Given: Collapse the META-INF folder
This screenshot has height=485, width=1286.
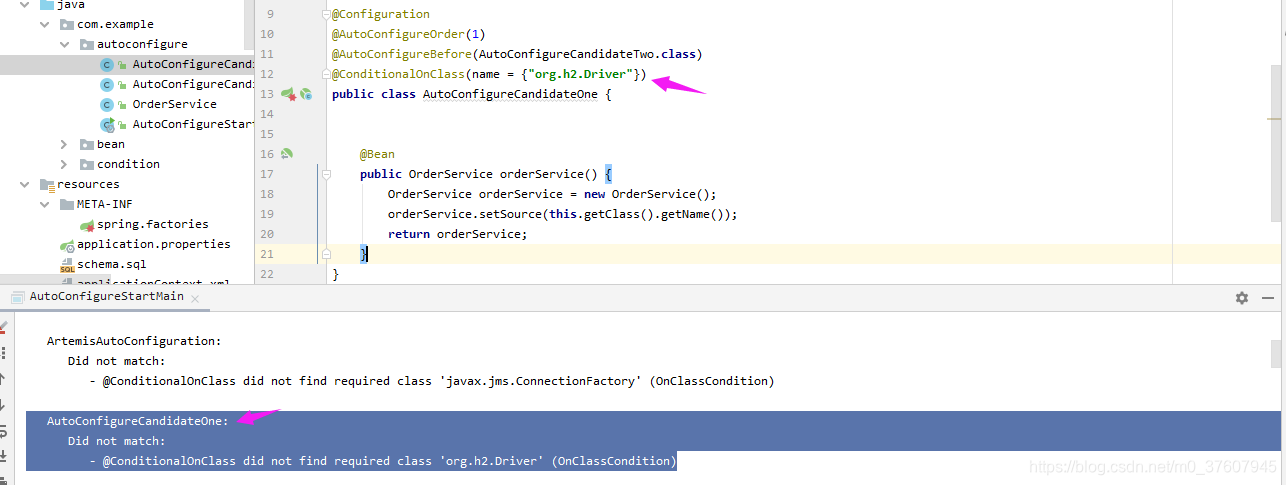Looking at the screenshot, I should coord(45,204).
